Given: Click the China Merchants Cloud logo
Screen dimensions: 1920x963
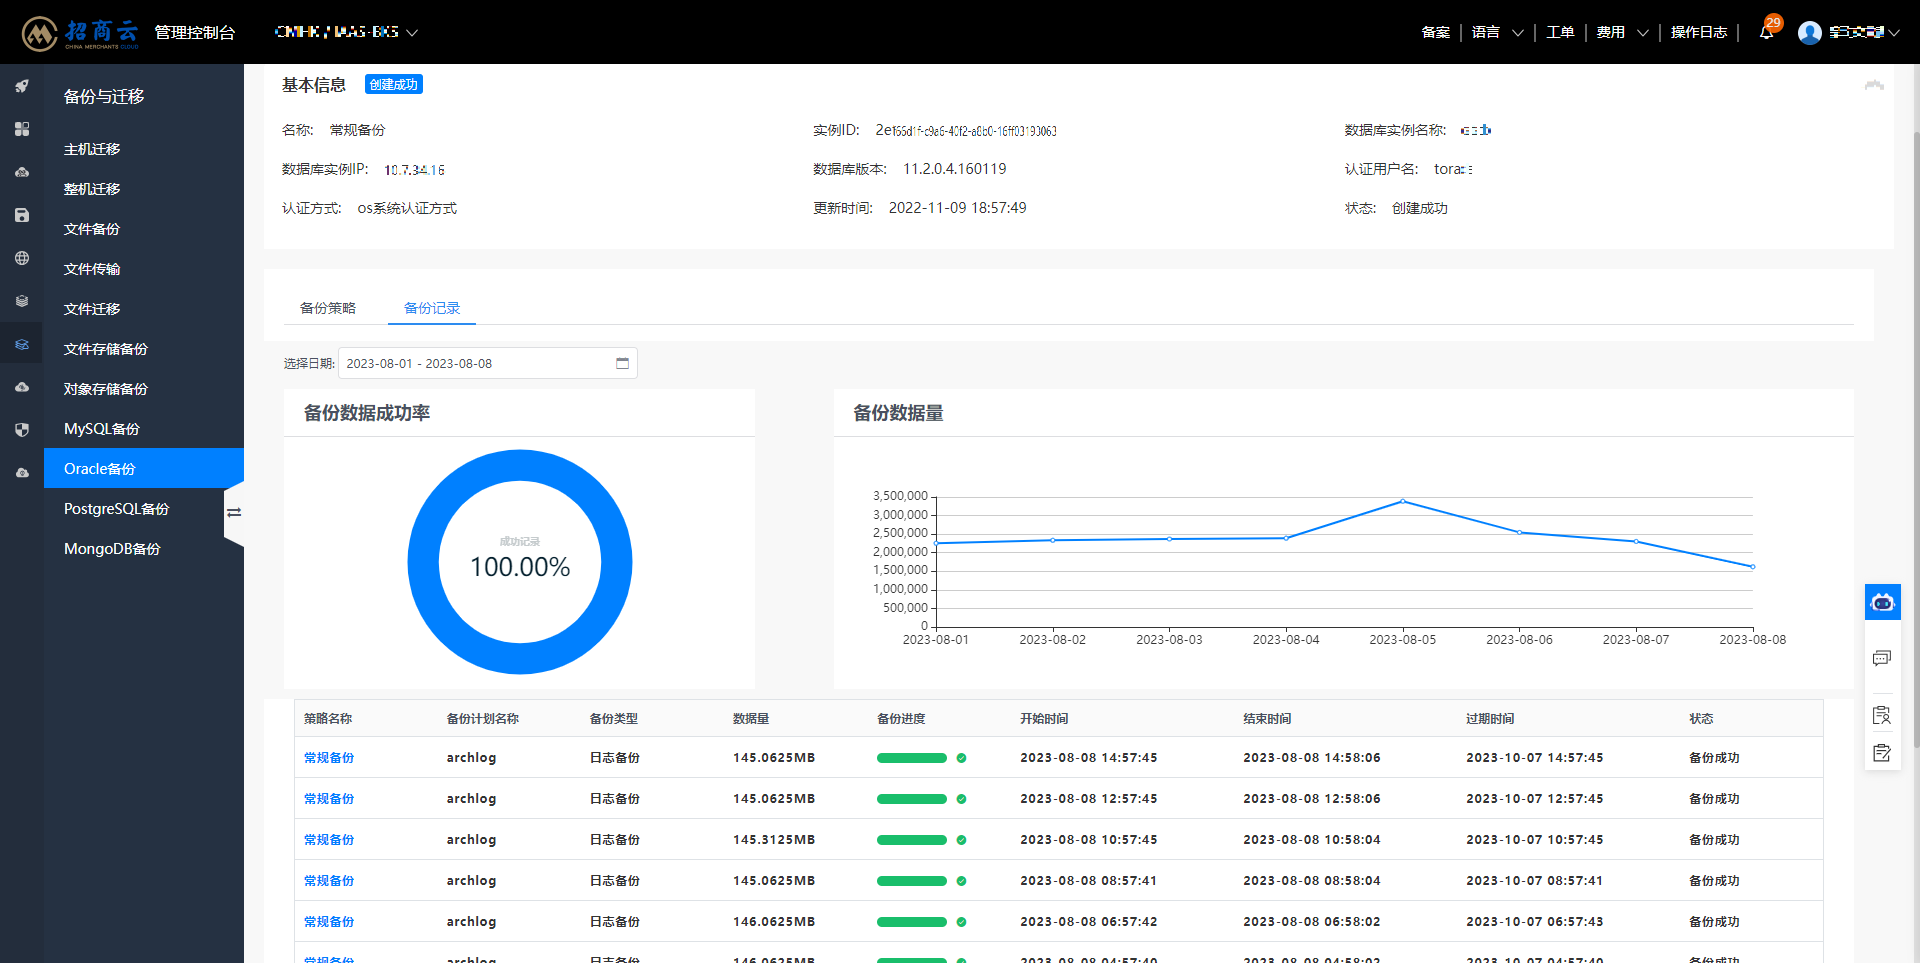Looking at the screenshot, I should pos(80,33).
